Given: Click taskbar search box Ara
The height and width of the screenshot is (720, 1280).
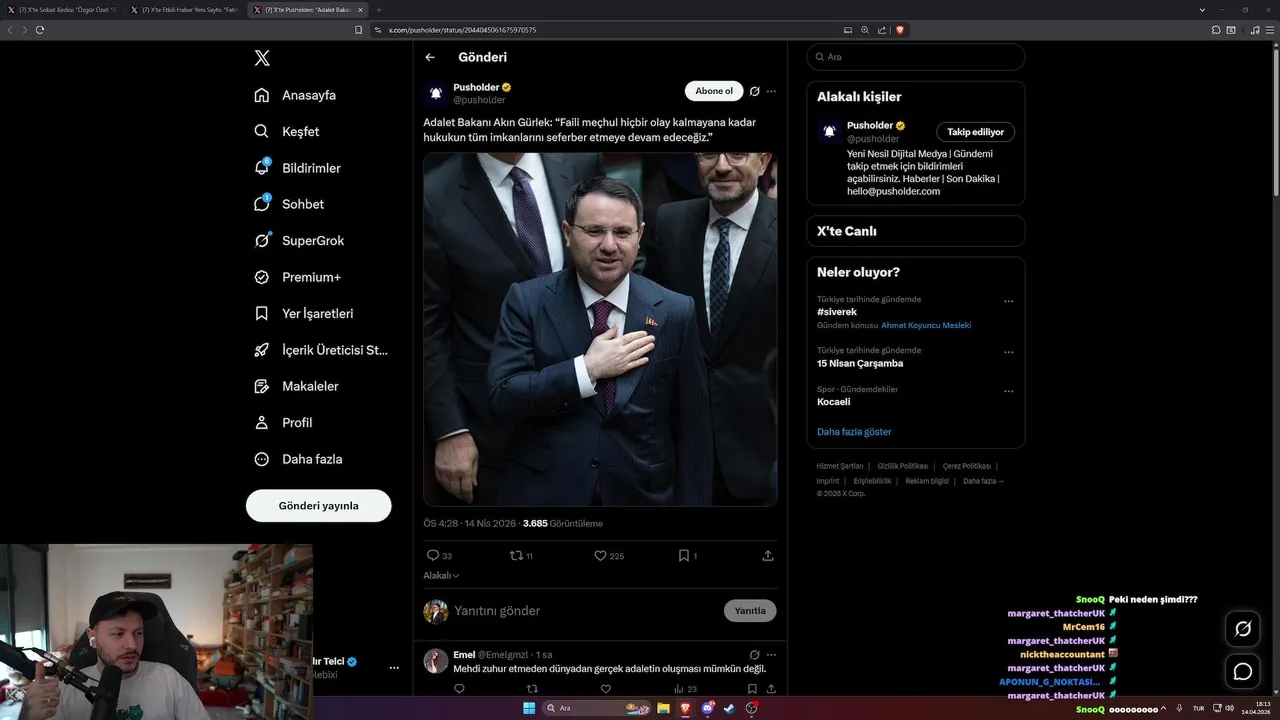Looking at the screenshot, I should click(x=597, y=708).
